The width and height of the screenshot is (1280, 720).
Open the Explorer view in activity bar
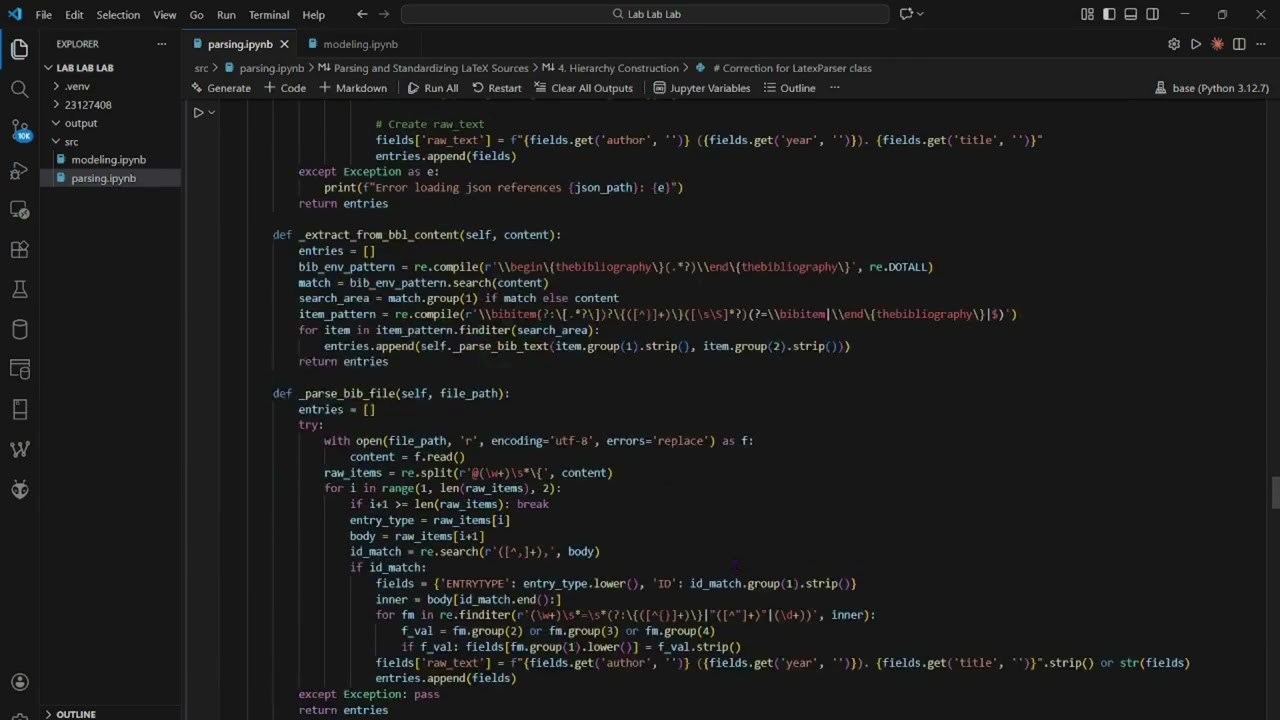coord(19,49)
